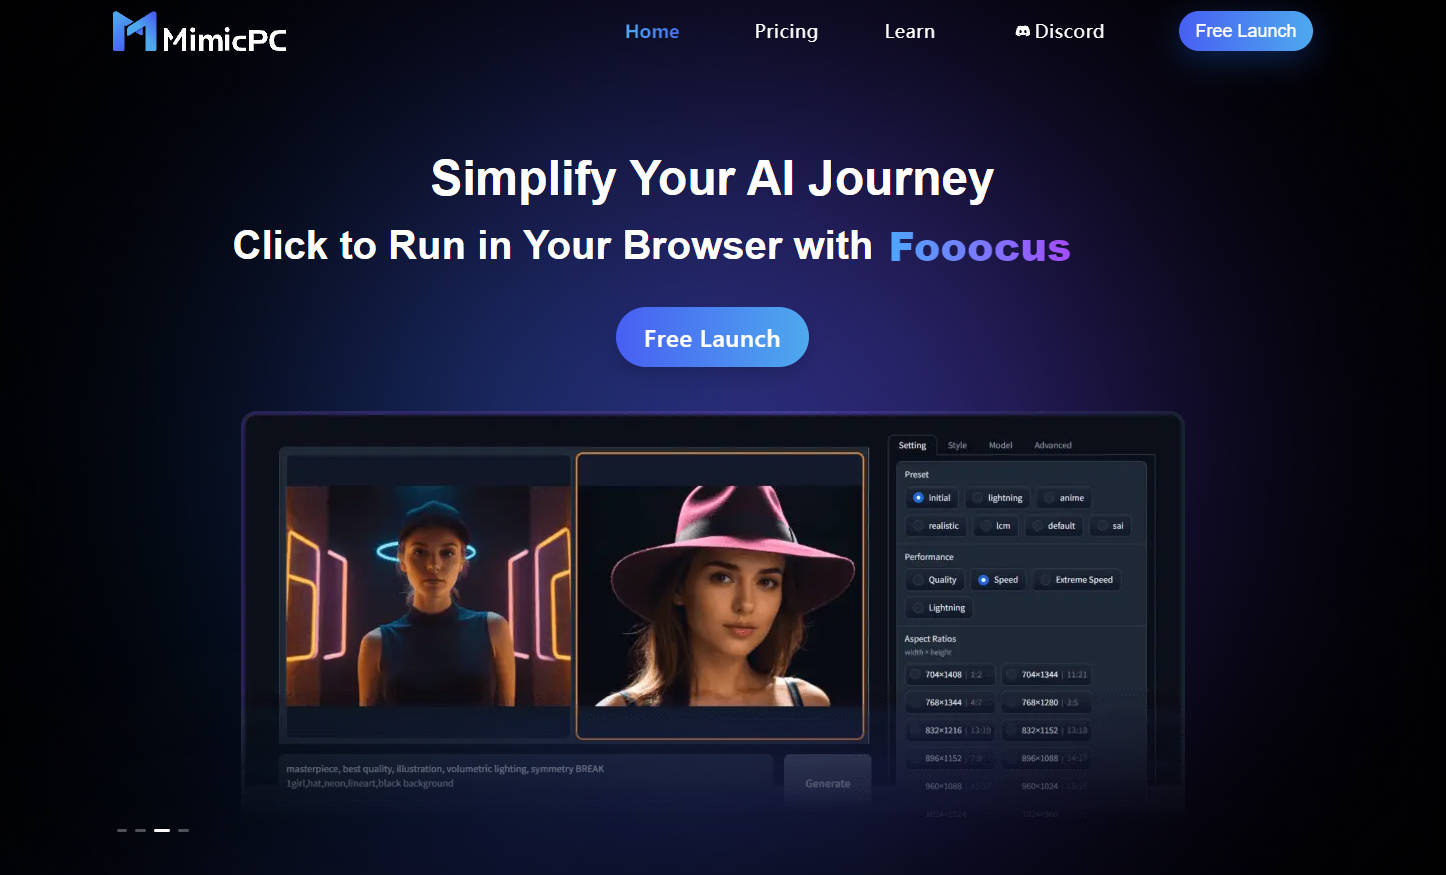Go to the Home page
This screenshot has height=875, width=1446.
coord(652,31)
